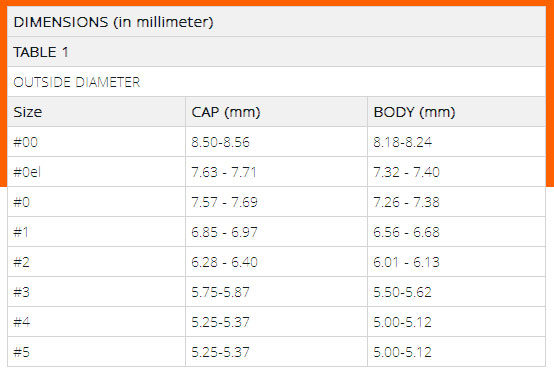The height and width of the screenshot is (376, 554).
Task: Select the #00 size cell
Action: (x=96, y=142)
